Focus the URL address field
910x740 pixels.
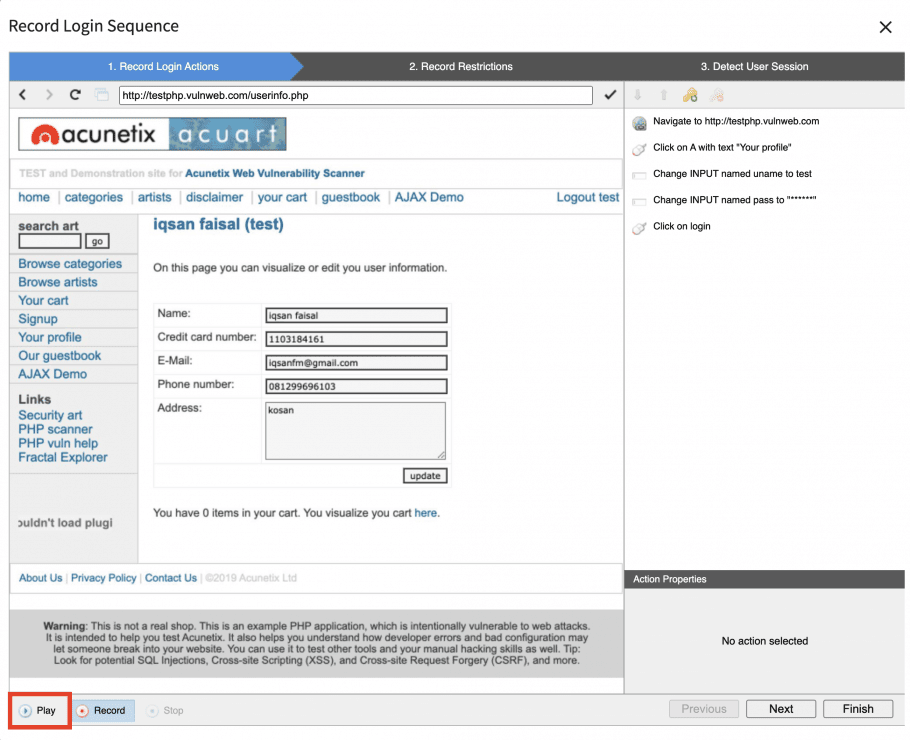(x=355, y=95)
